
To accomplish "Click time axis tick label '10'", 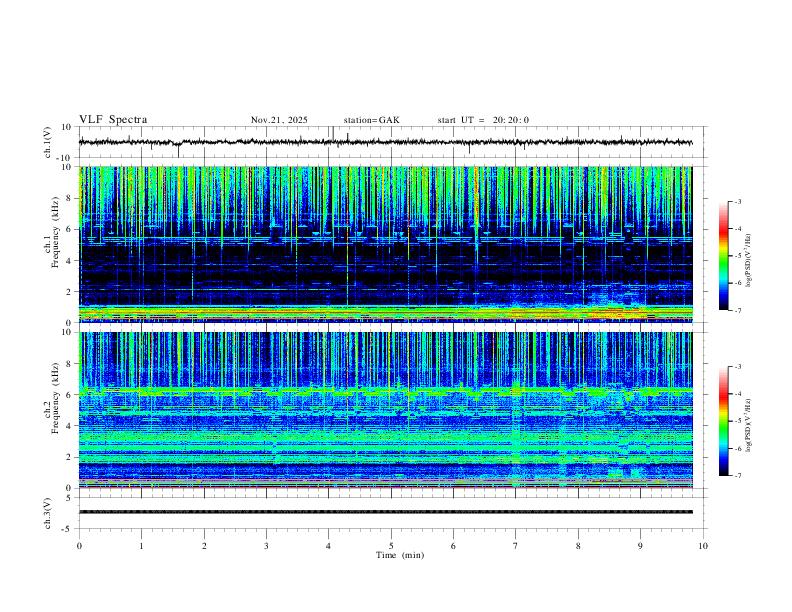I will click(703, 546).
